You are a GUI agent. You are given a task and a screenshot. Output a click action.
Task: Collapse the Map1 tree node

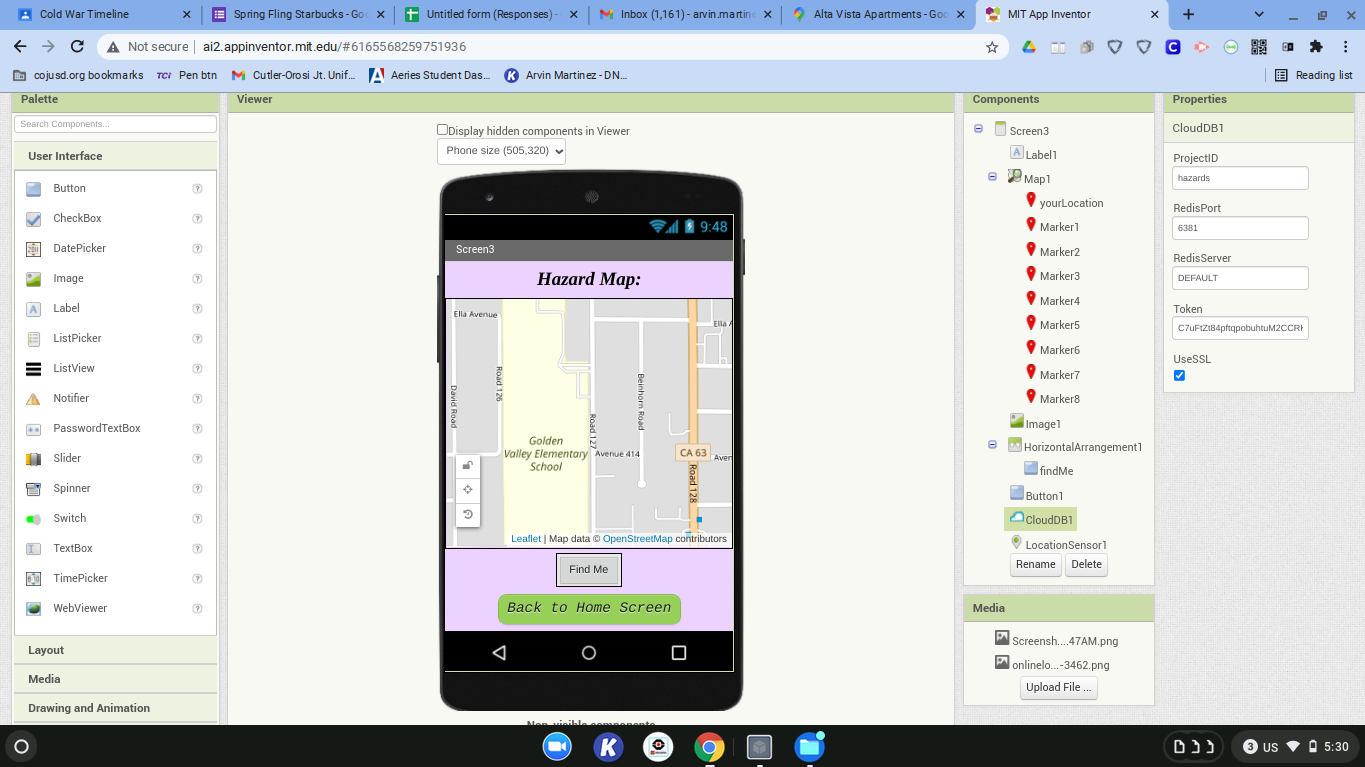click(x=992, y=177)
